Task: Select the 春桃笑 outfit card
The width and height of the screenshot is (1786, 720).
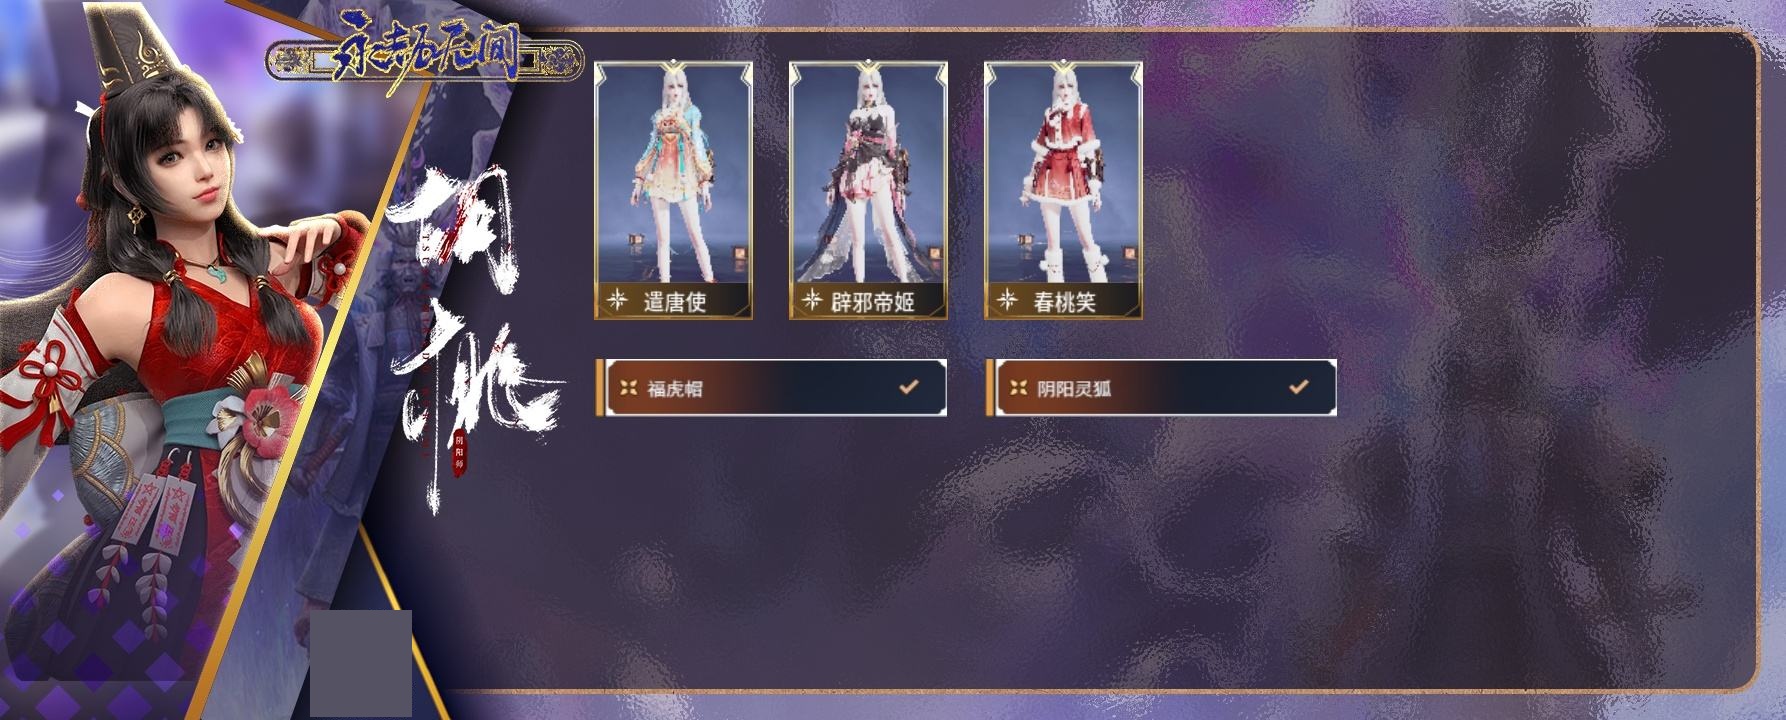Action: pos(1064,191)
